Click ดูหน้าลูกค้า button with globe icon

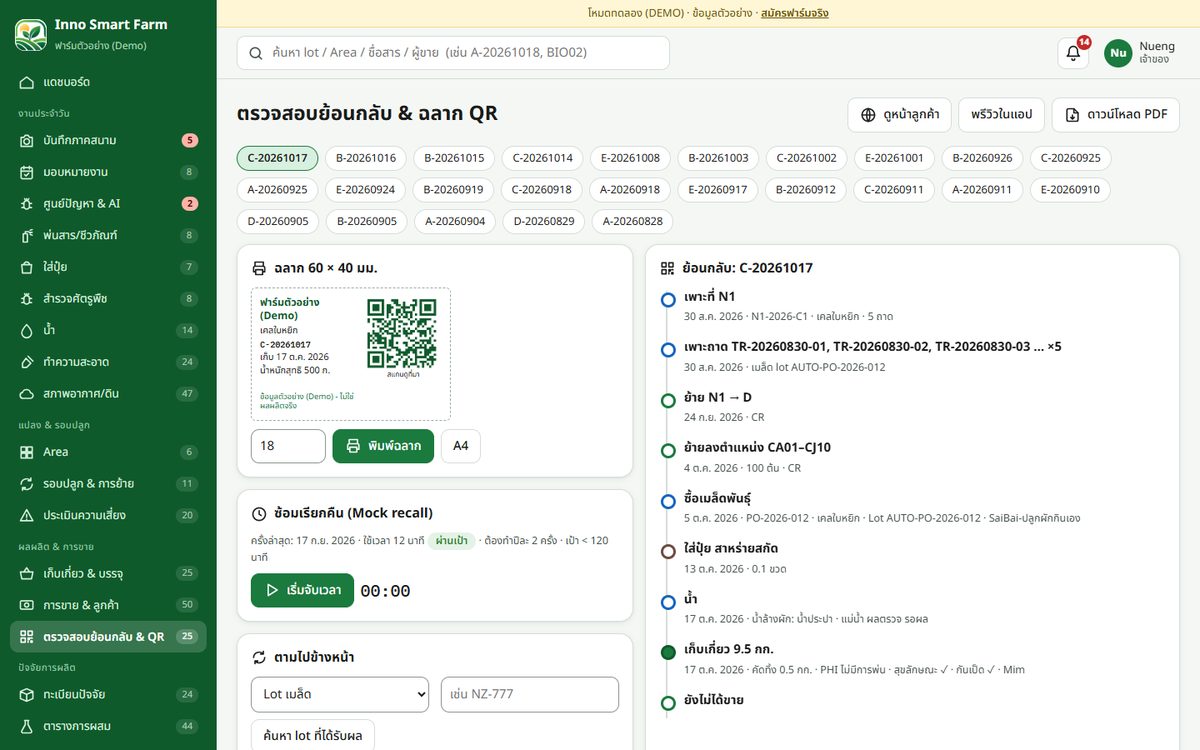(899, 115)
